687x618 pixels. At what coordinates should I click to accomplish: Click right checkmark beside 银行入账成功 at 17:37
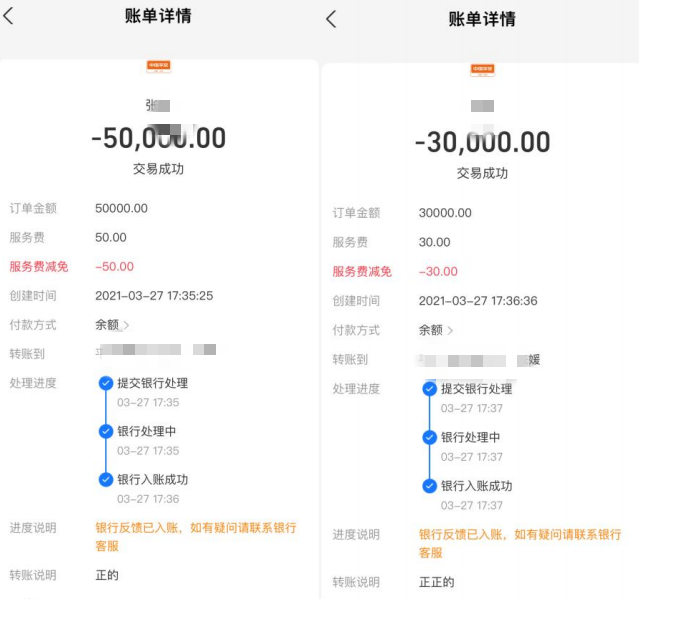[x=430, y=486]
